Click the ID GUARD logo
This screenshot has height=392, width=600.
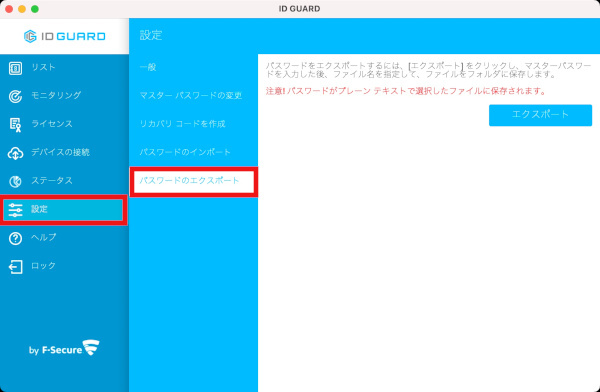click(64, 36)
